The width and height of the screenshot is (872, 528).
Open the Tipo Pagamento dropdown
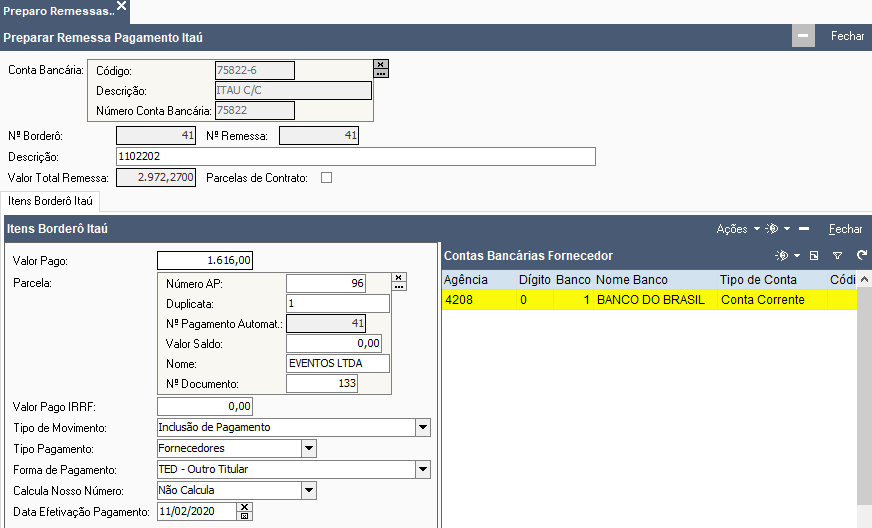point(309,448)
